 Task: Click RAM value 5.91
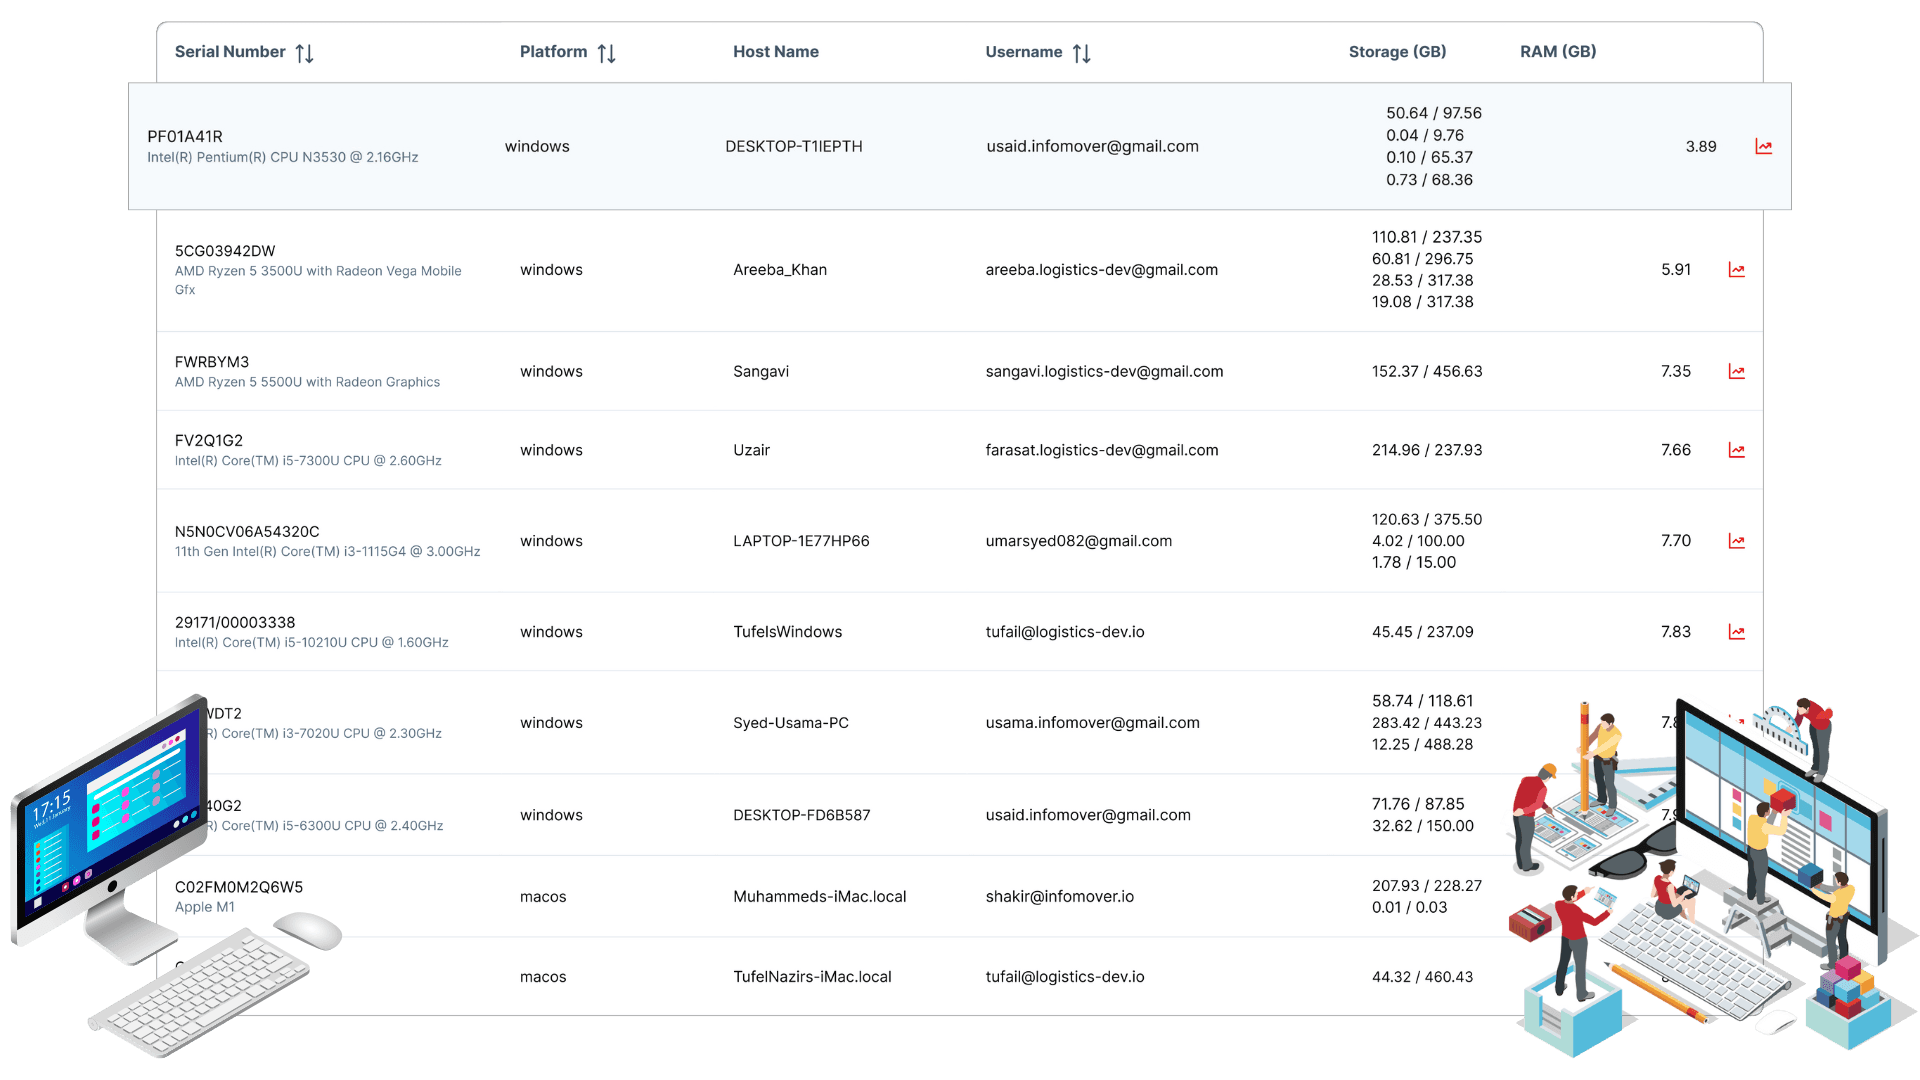point(1676,270)
